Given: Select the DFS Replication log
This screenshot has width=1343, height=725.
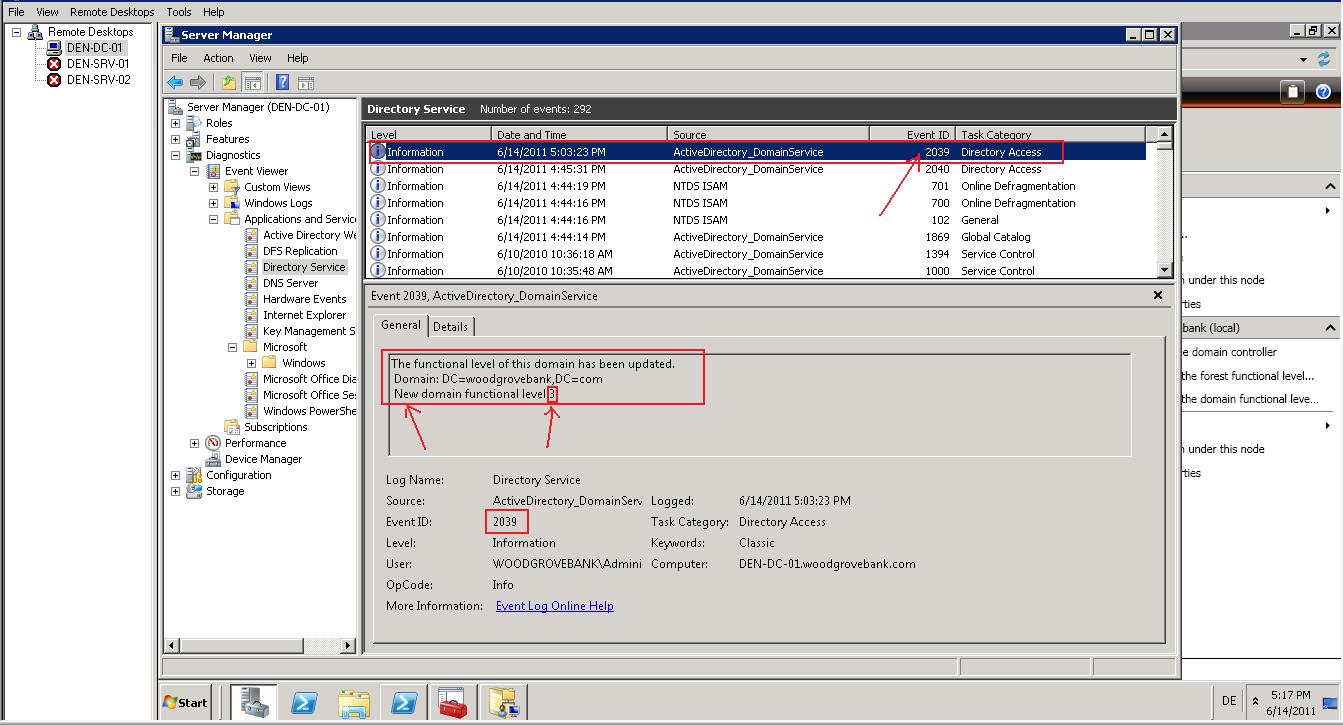Looking at the screenshot, I should tap(300, 251).
